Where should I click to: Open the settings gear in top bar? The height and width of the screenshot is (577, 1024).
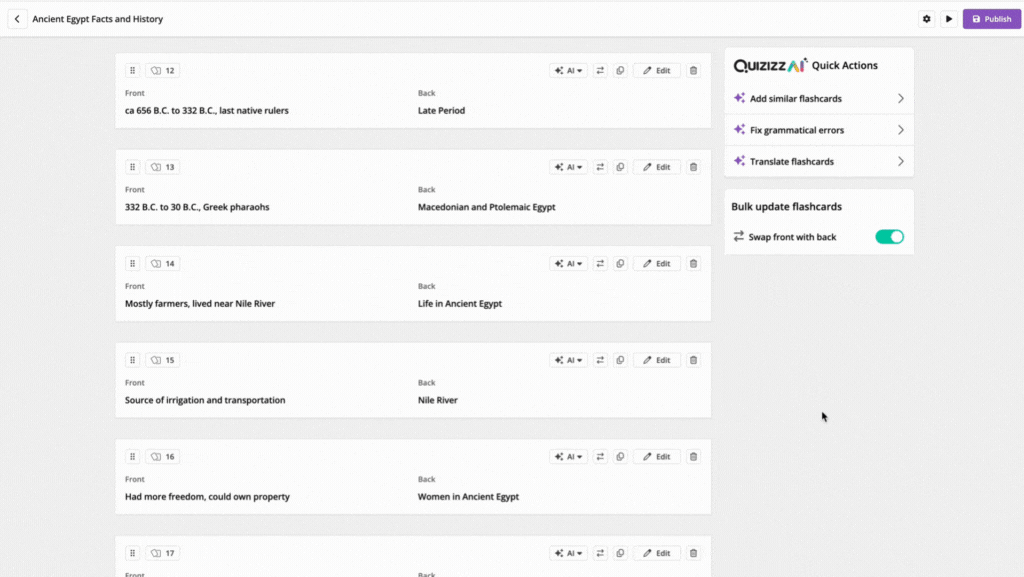[x=926, y=19]
